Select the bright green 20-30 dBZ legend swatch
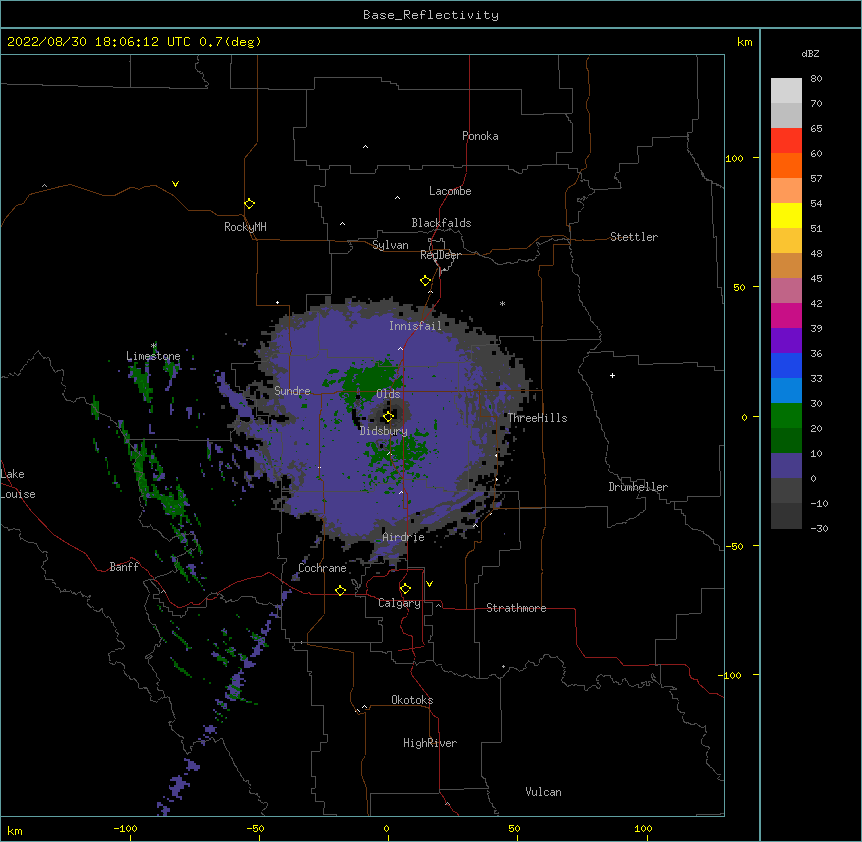Viewport: 862px width, 842px height. pyautogui.click(x=786, y=416)
